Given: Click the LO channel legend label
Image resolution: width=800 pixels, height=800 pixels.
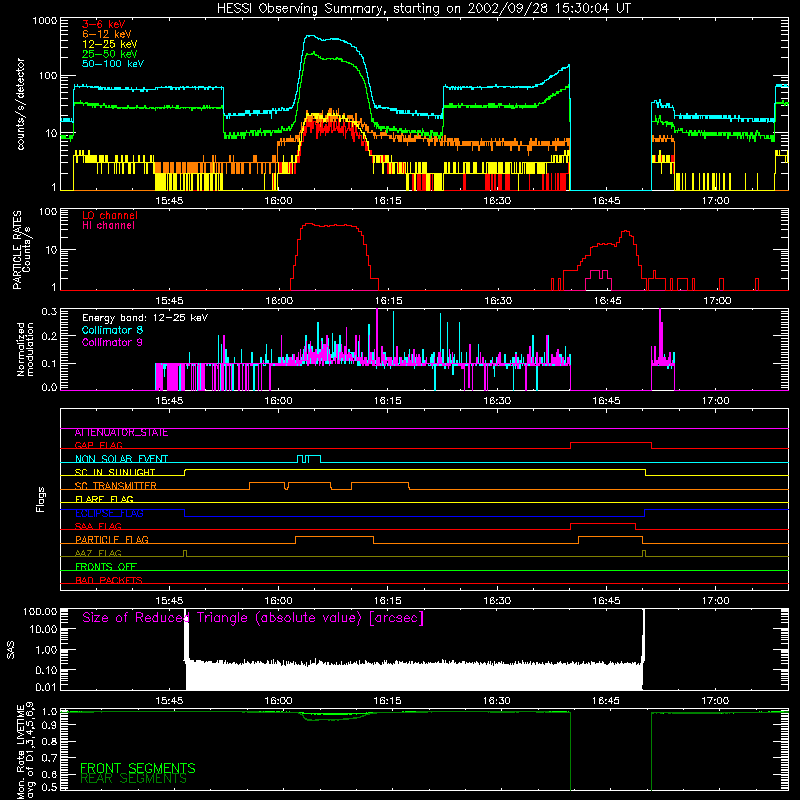Looking at the screenshot, I should [x=109, y=215].
